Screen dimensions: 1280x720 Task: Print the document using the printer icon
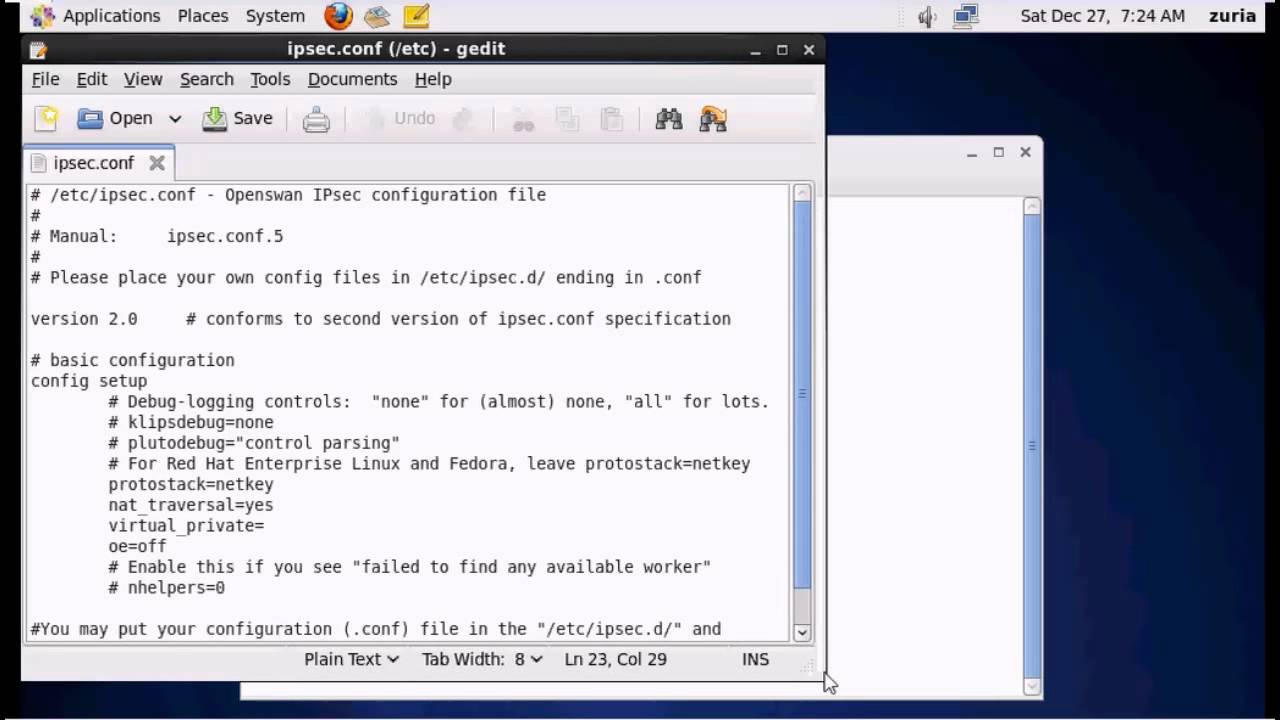[x=316, y=119]
